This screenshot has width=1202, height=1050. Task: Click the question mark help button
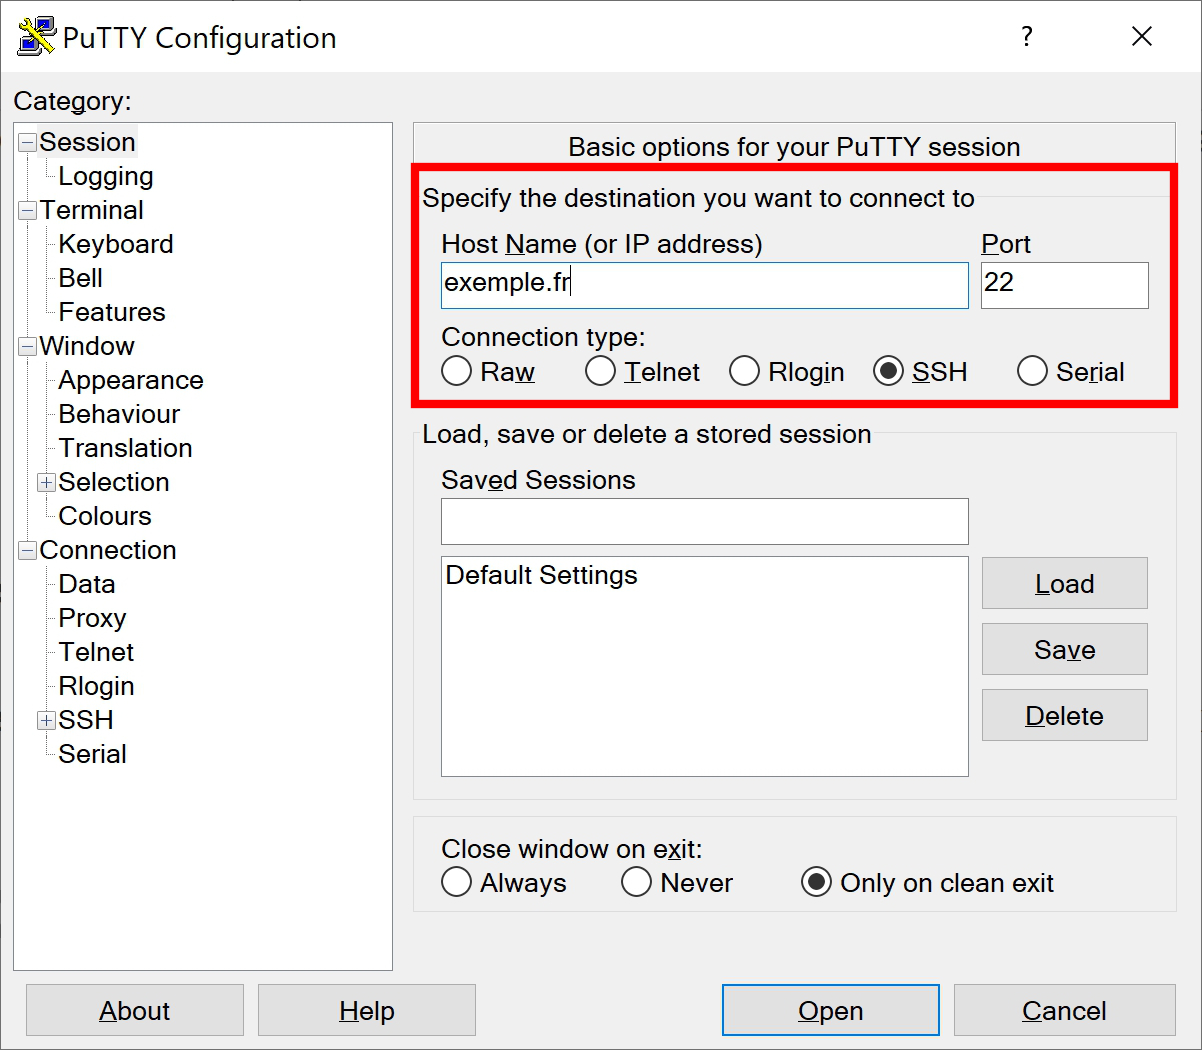(1026, 37)
